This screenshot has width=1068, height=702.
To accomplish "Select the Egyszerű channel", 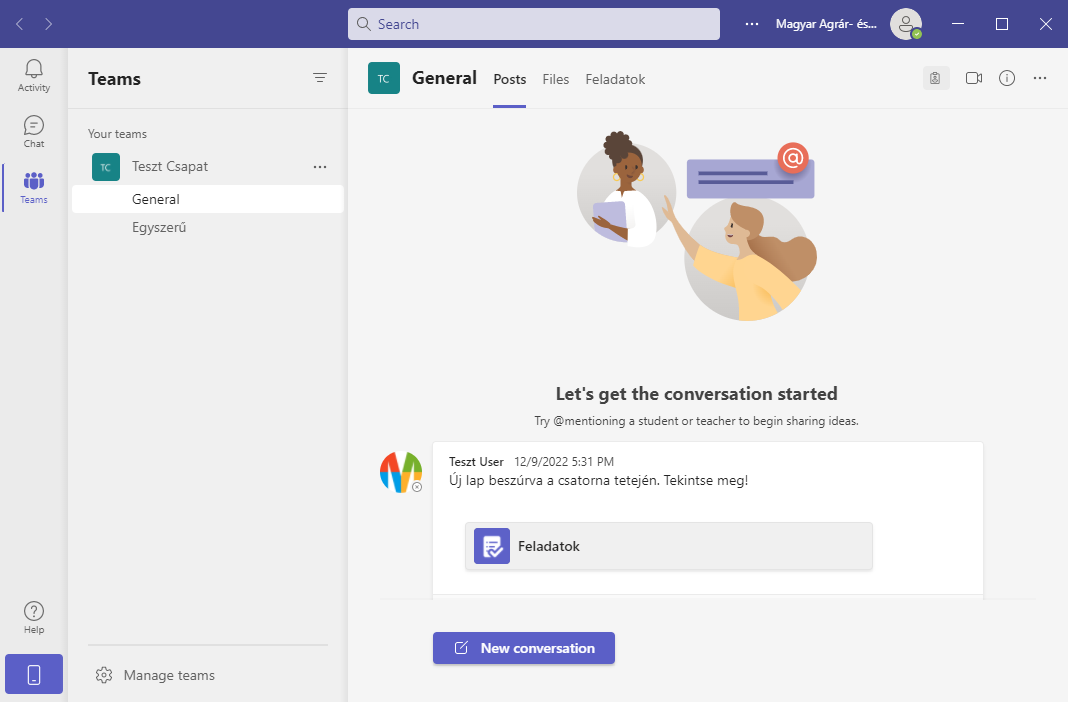I will (x=159, y=227).
